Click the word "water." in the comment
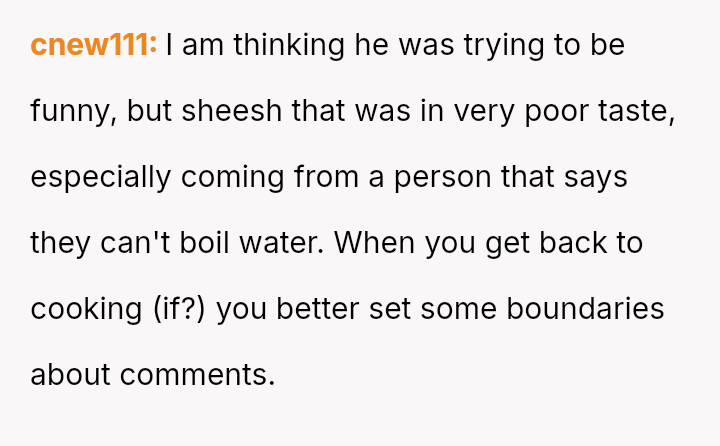The width and height of the screenshot is (720, 446). pos(281,243)
